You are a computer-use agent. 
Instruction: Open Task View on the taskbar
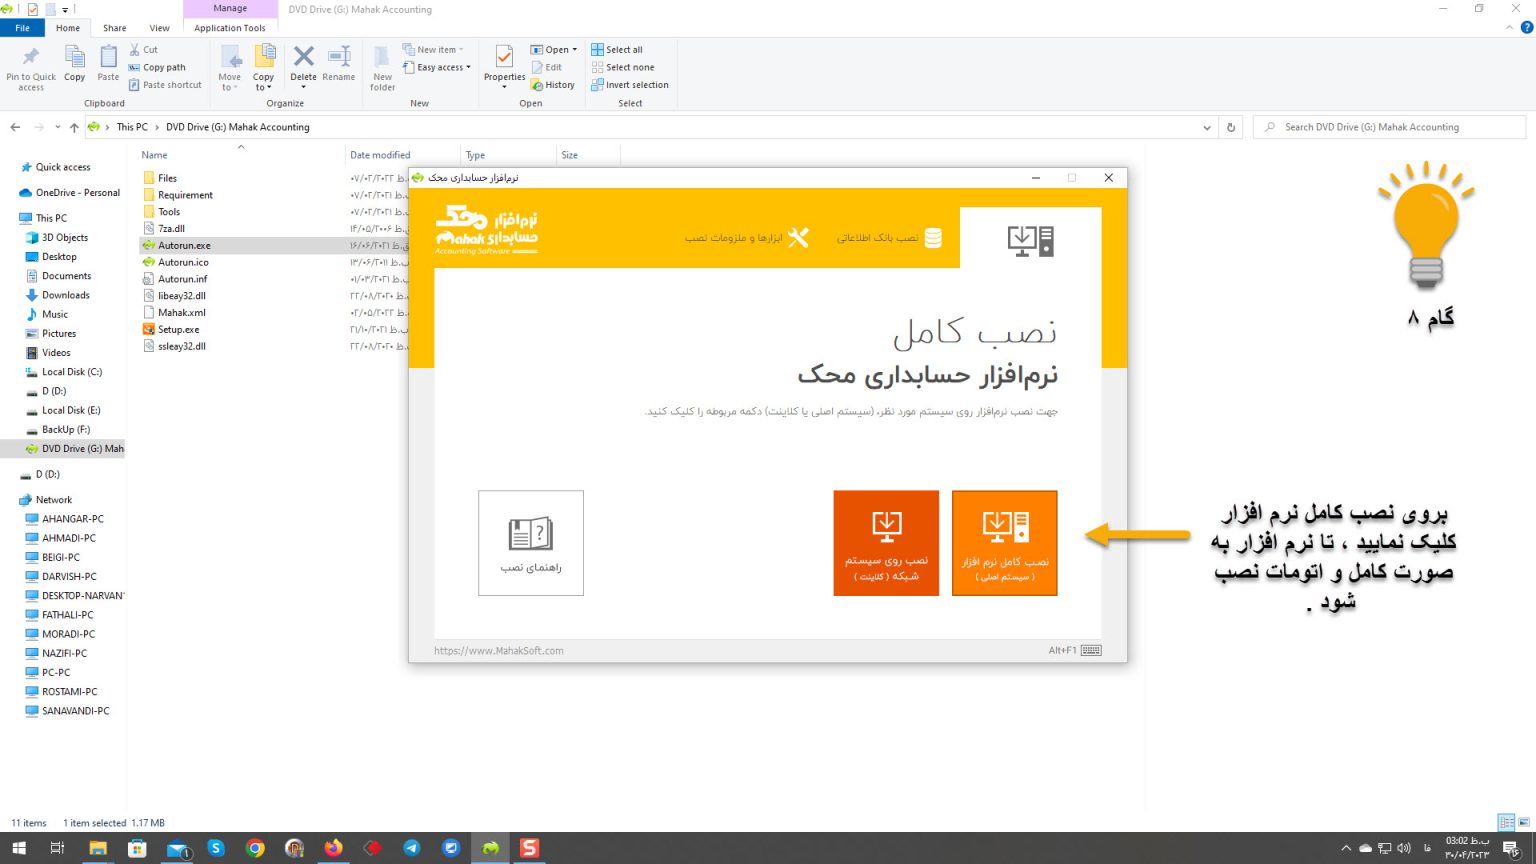tap(57, 848)
